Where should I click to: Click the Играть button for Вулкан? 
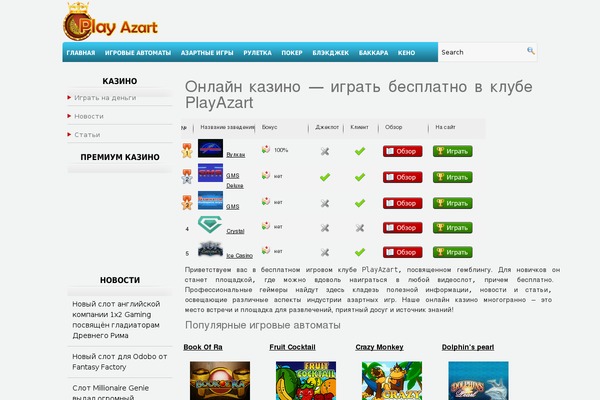click(453, 151)
